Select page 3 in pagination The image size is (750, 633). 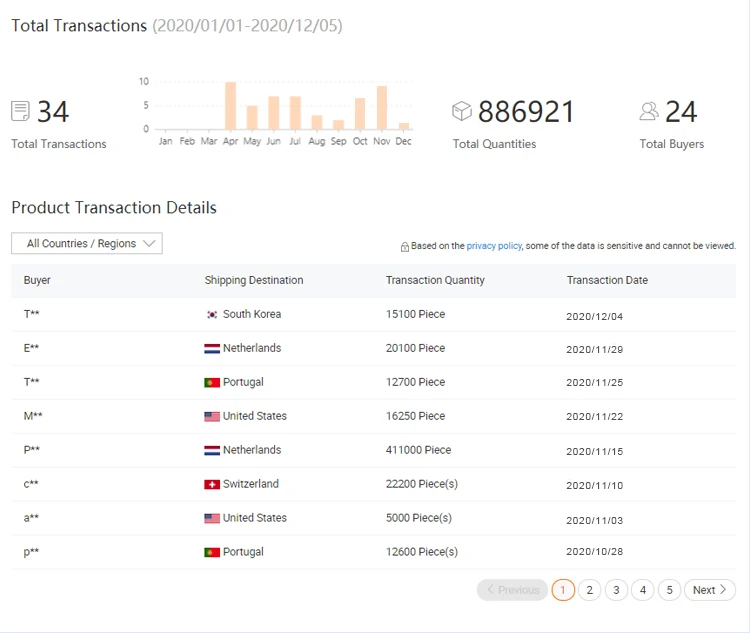click(617, 590)
